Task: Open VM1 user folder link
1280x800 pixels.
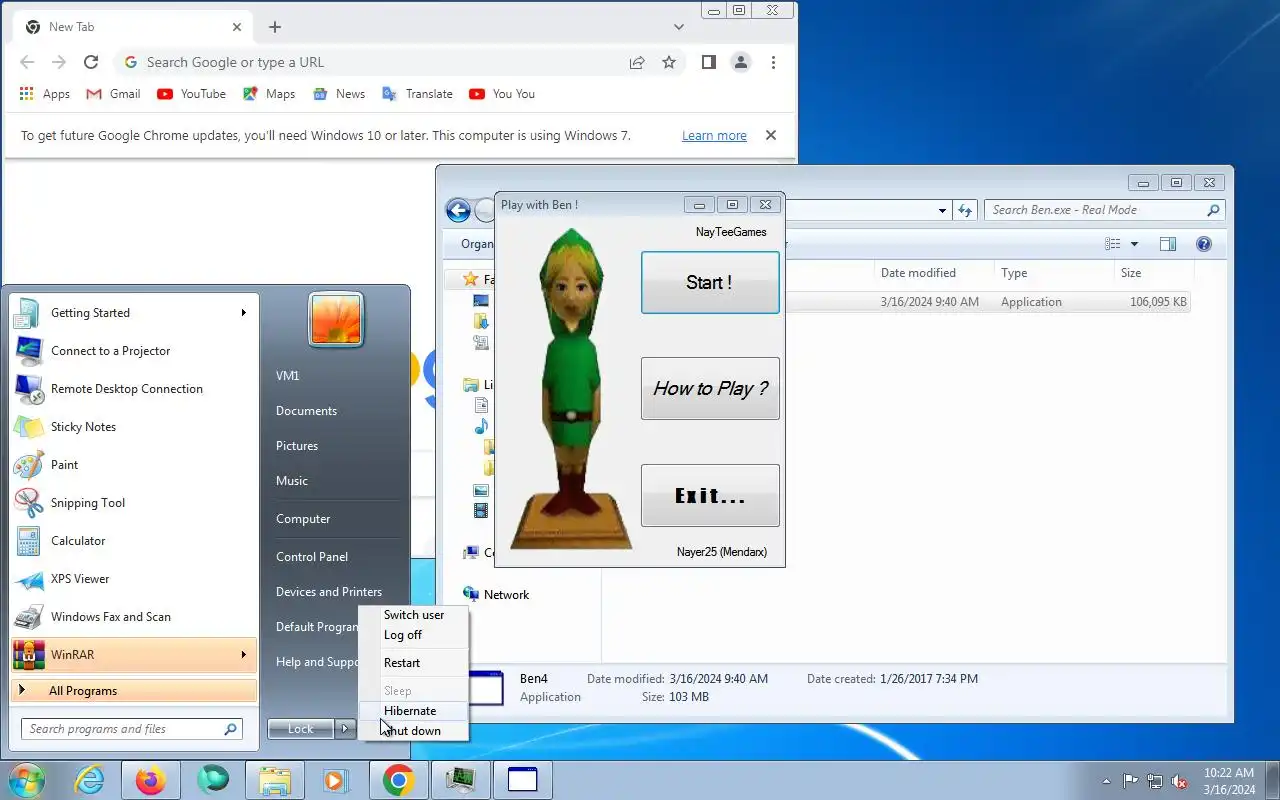Action: (288, 376)
